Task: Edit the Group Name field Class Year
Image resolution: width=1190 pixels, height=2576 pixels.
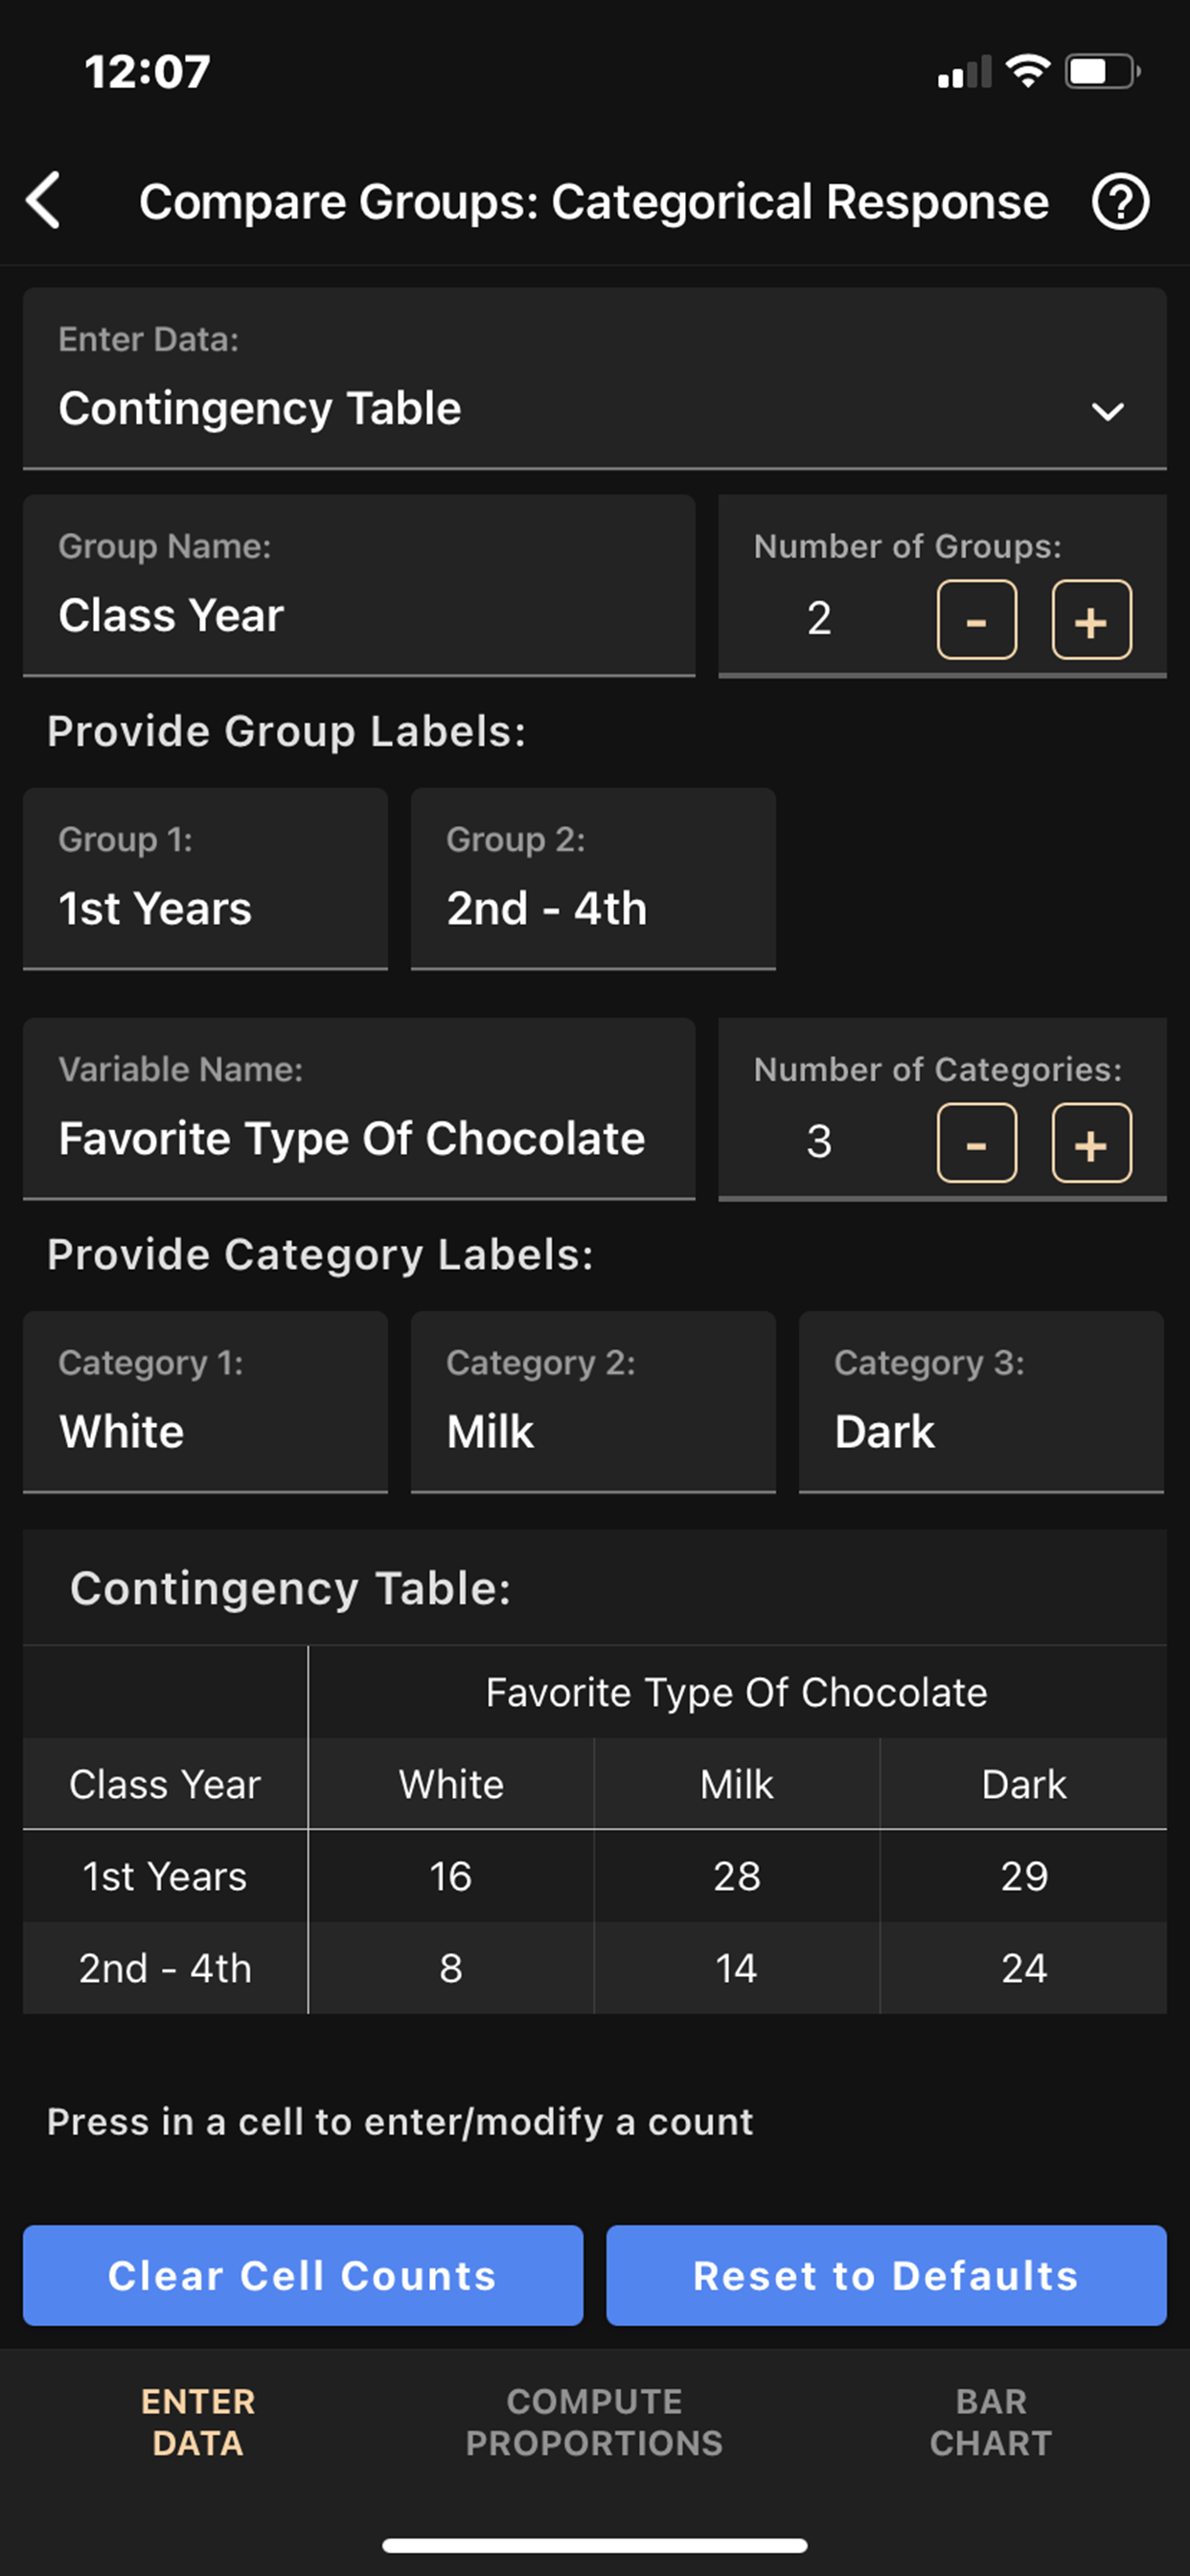Action: pos(358,615)
